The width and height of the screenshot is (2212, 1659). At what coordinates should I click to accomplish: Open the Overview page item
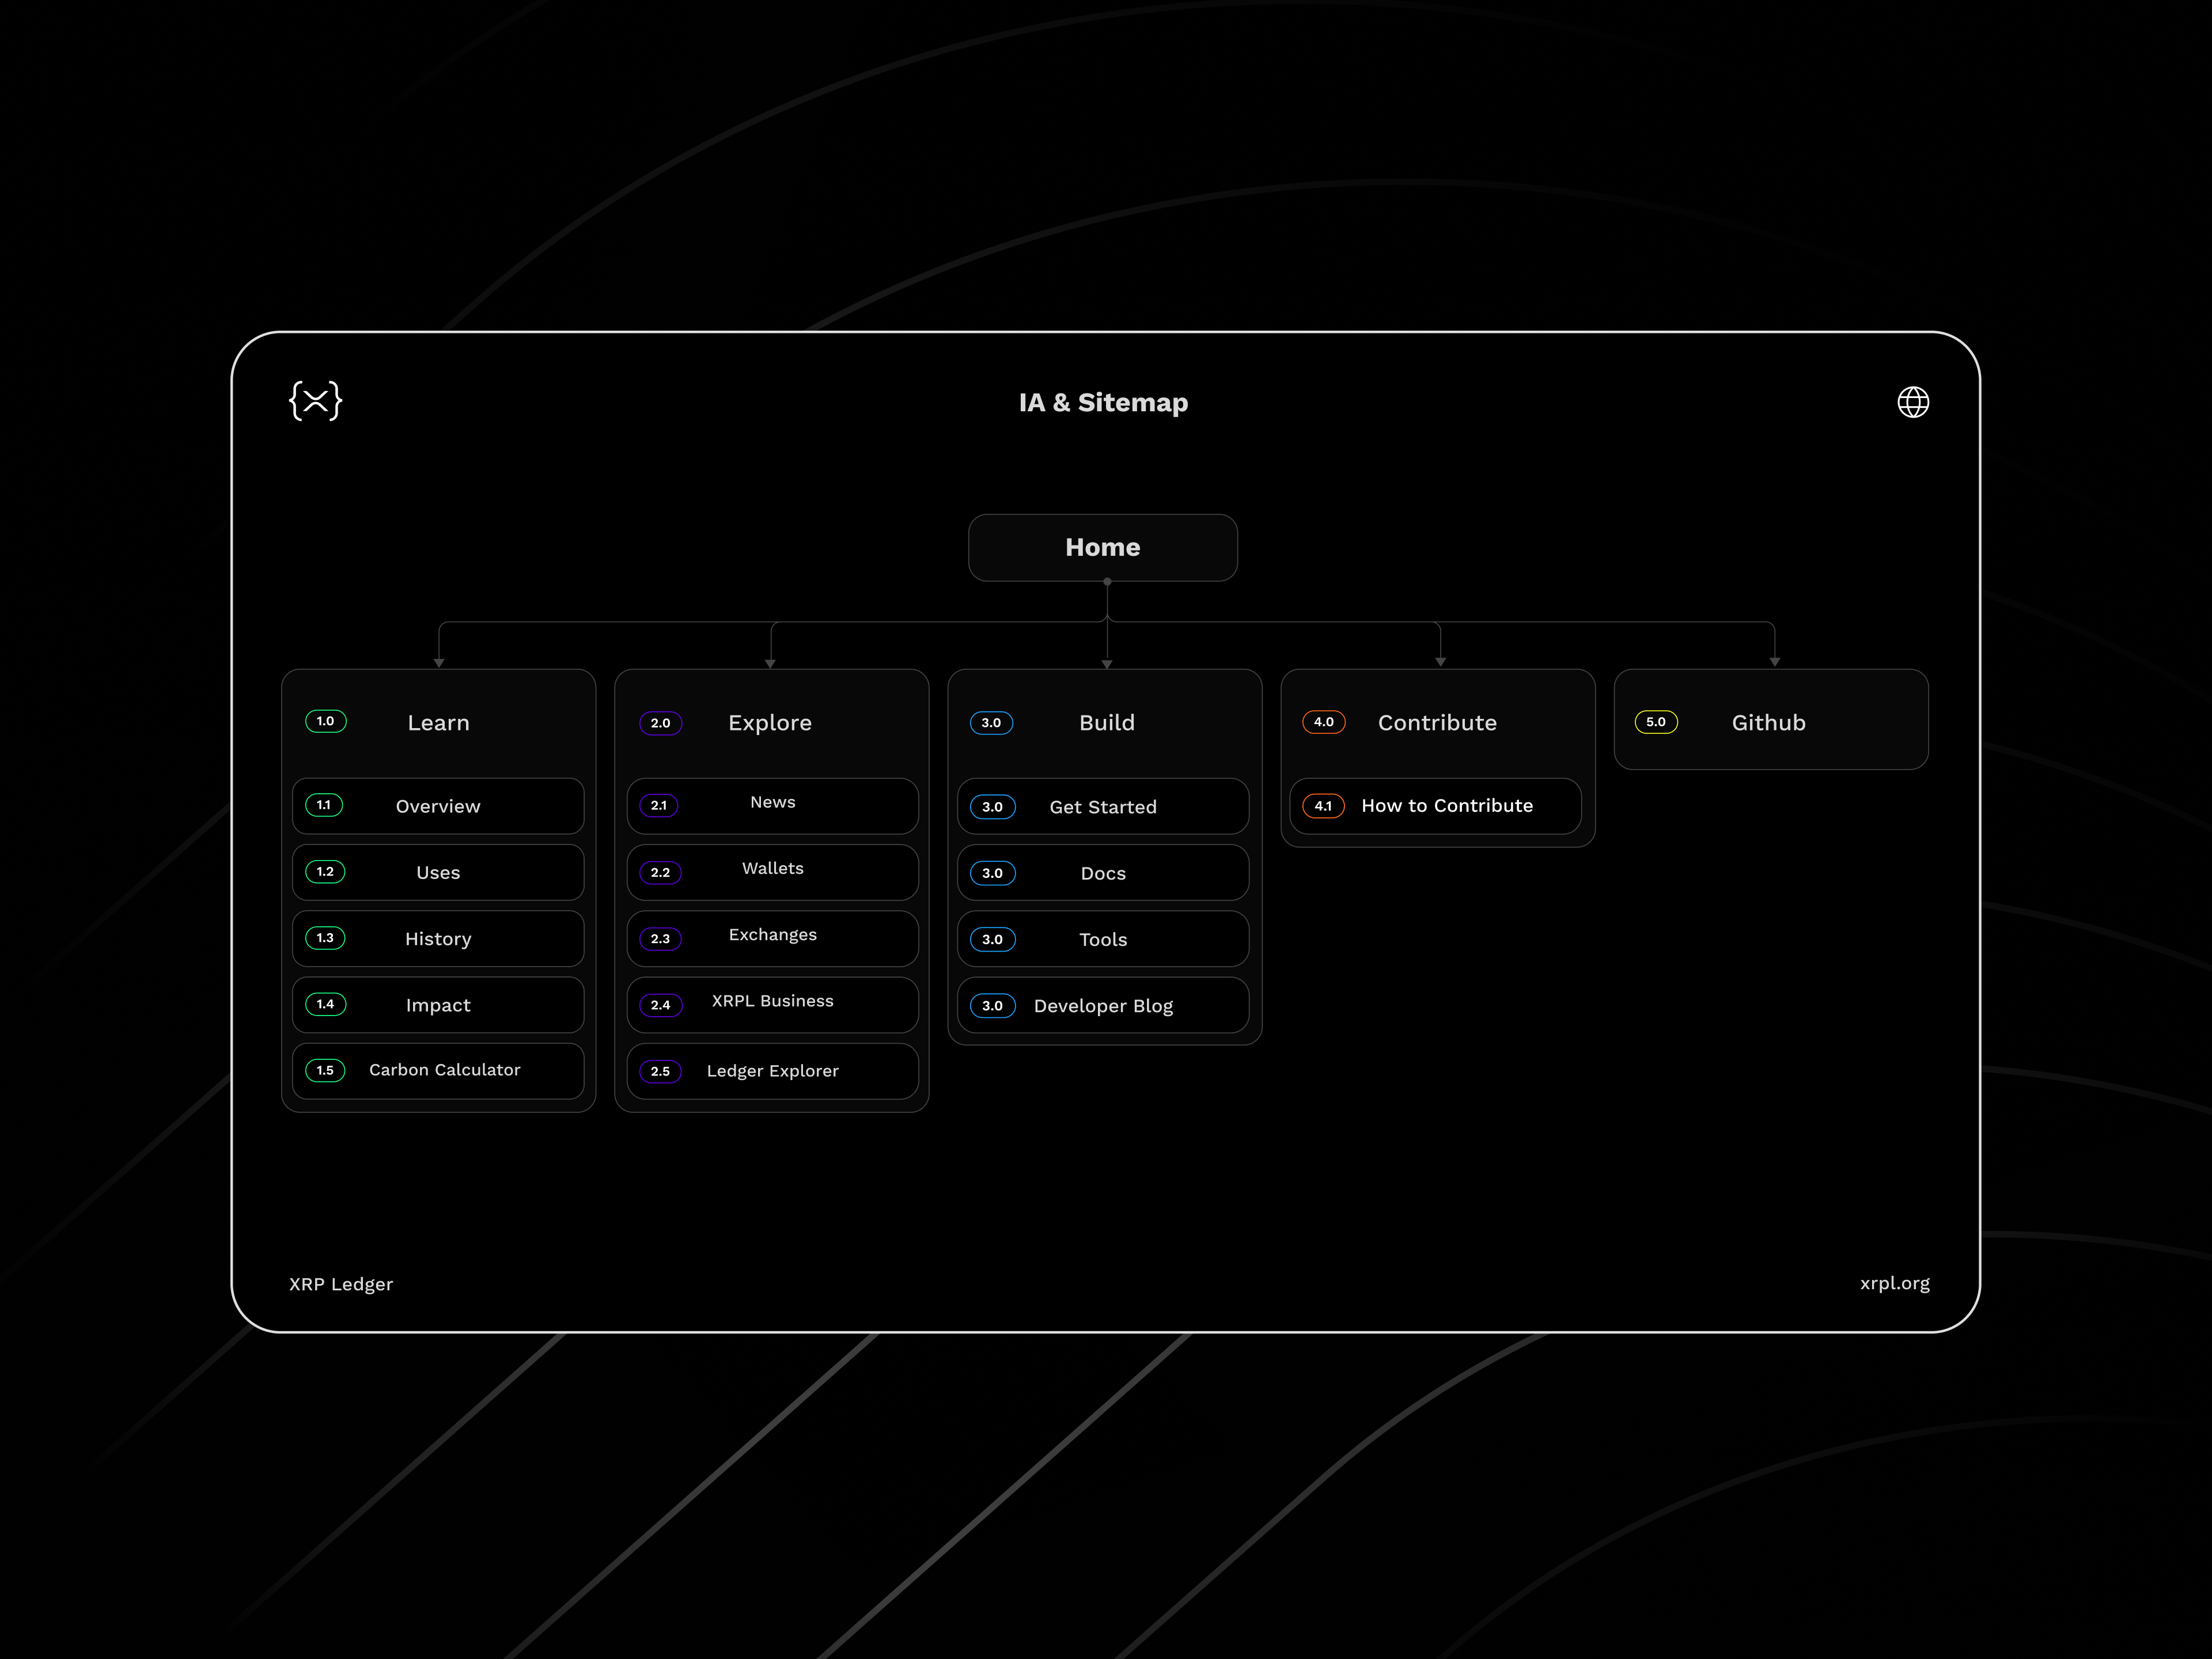[x=438, y=806]
